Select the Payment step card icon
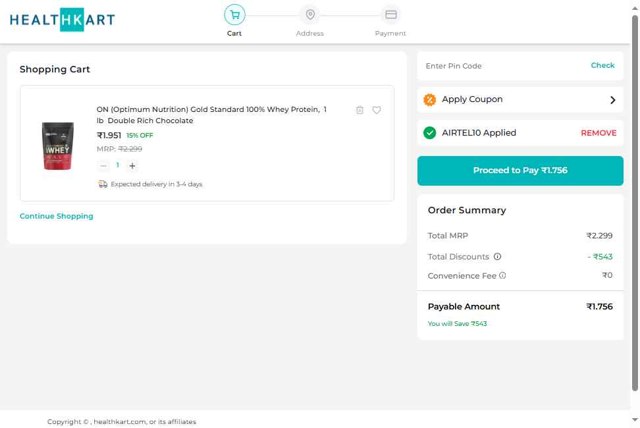The image size is (640, 428). [391, 15]
